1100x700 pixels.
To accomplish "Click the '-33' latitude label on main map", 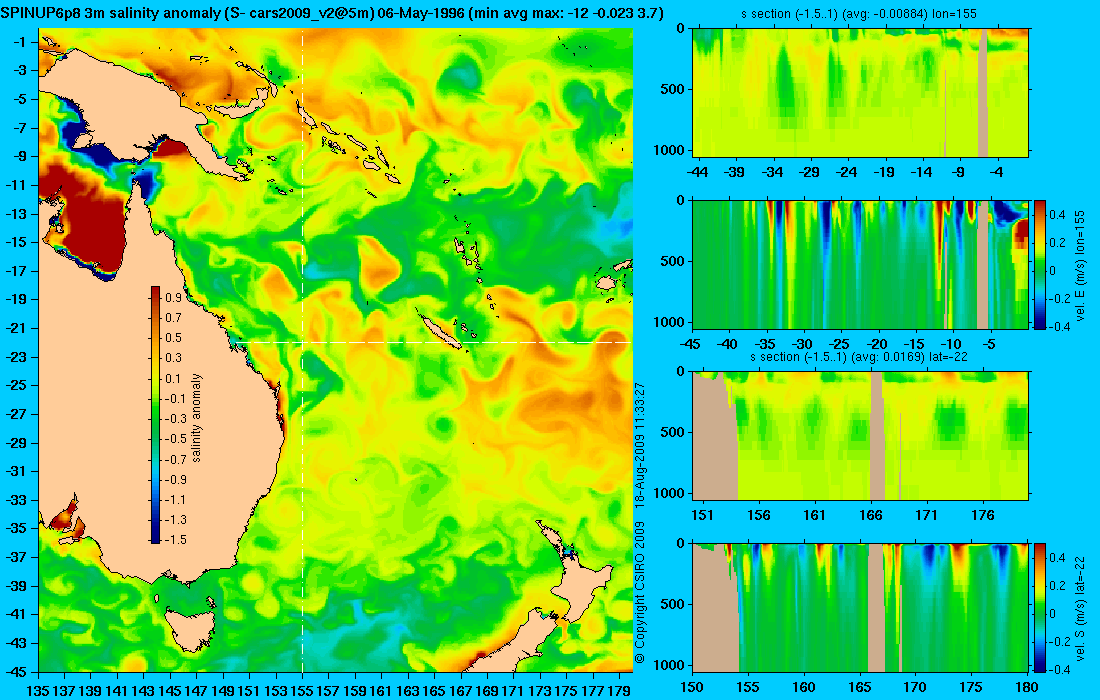I will point(17,499).
